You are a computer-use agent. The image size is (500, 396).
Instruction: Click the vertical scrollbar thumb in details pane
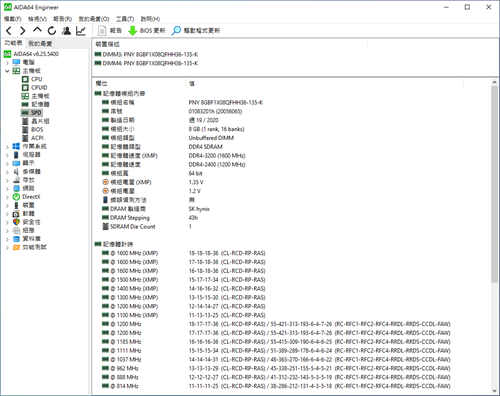(494, 185)
